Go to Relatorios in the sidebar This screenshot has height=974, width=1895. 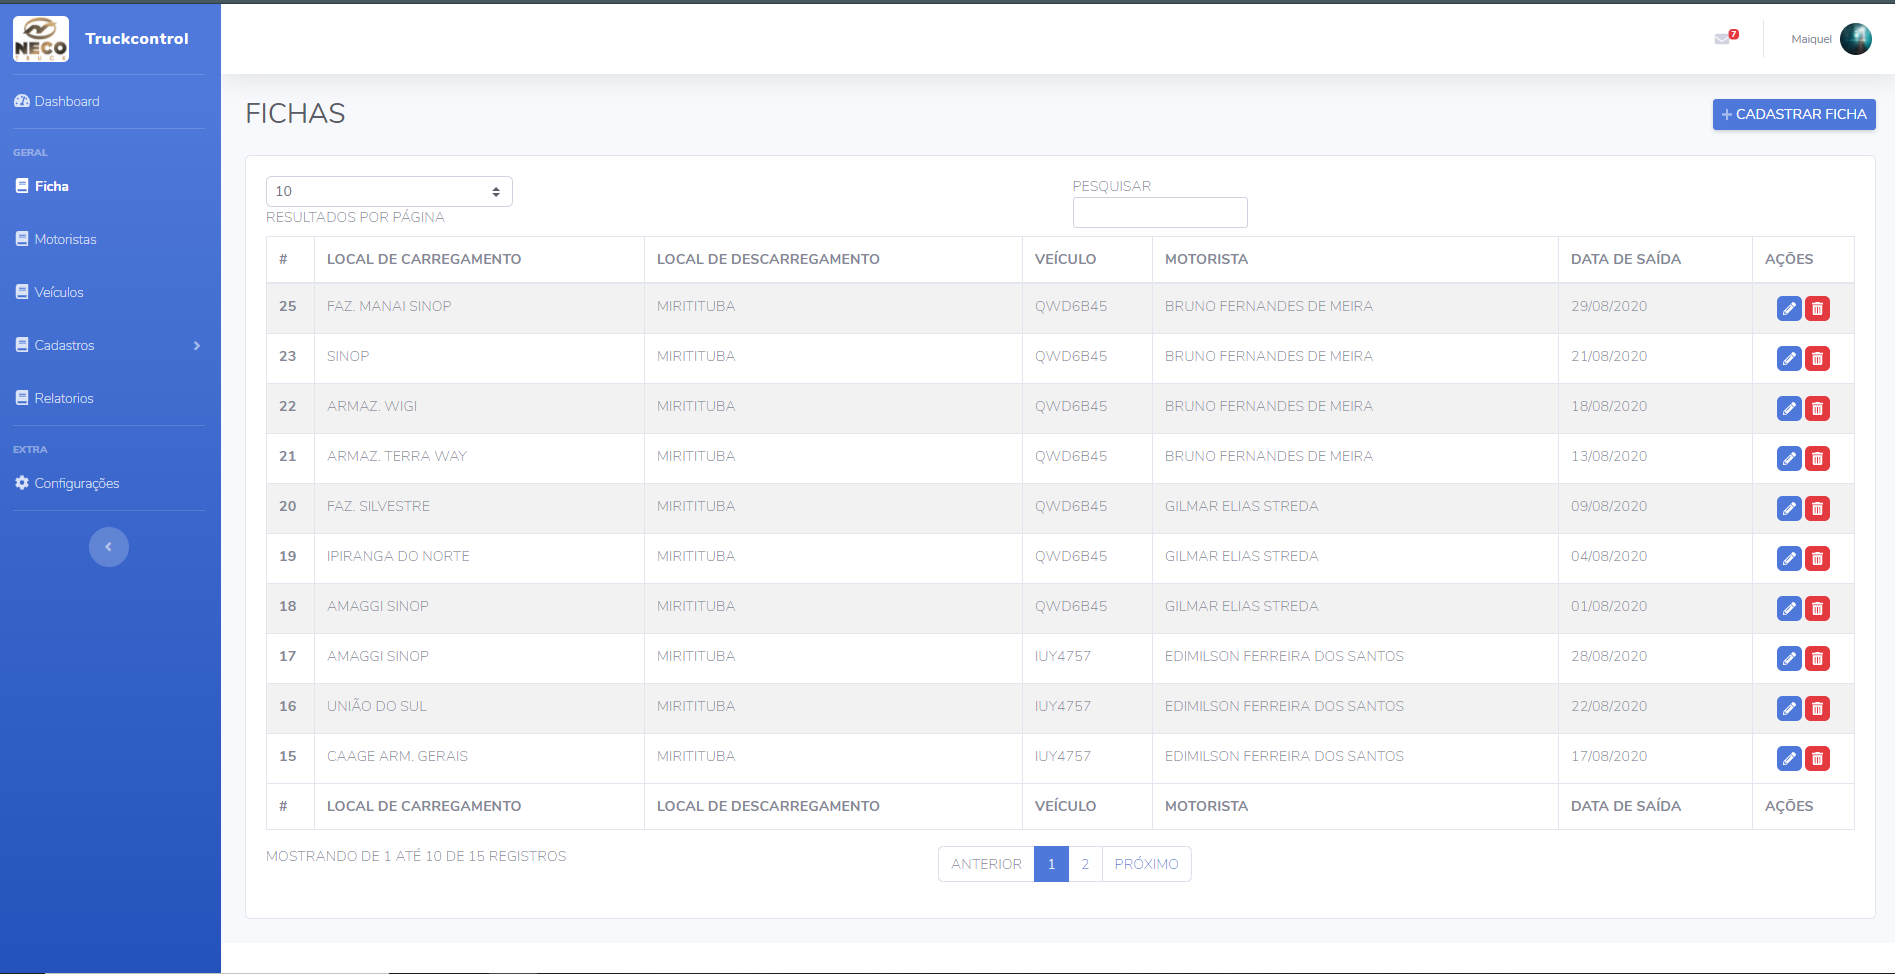tap(64, 399)
